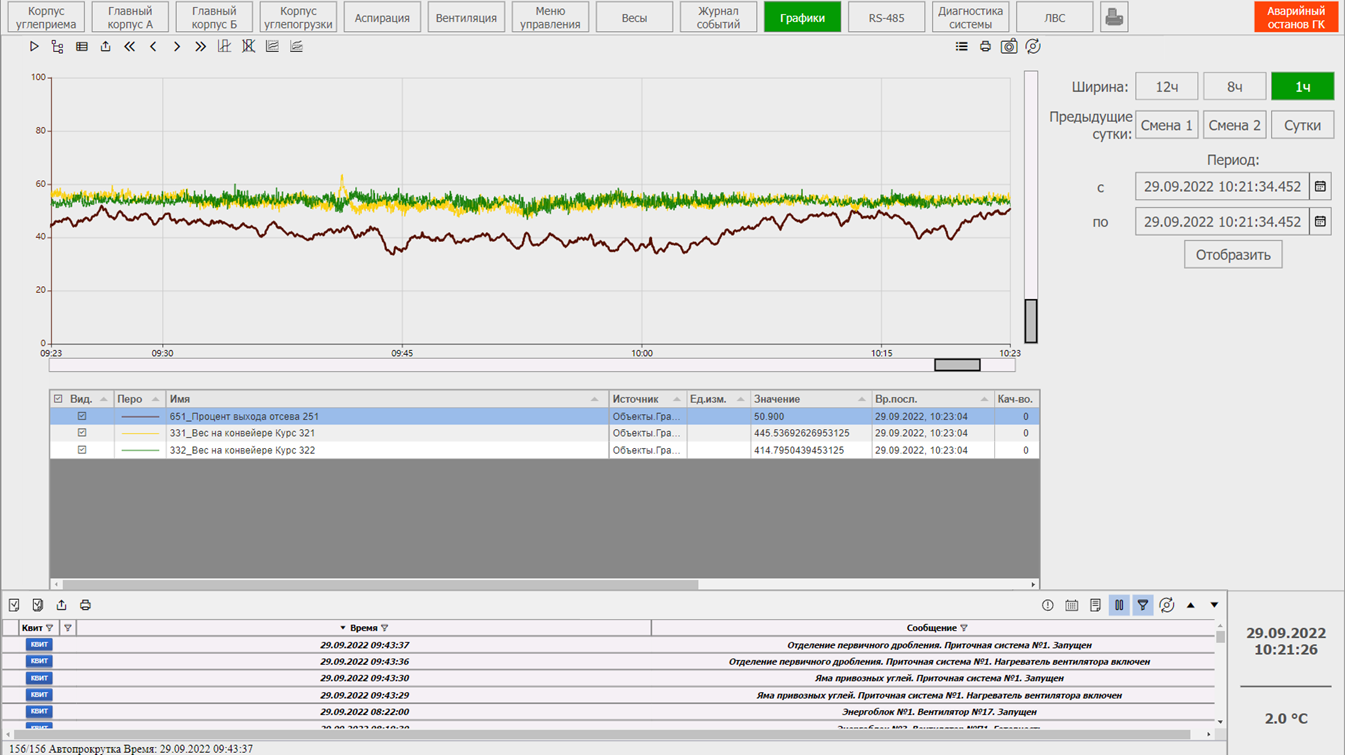
Task: Open the Журнал событий tab
Action: pyautogui.click(x=718, y=18)
